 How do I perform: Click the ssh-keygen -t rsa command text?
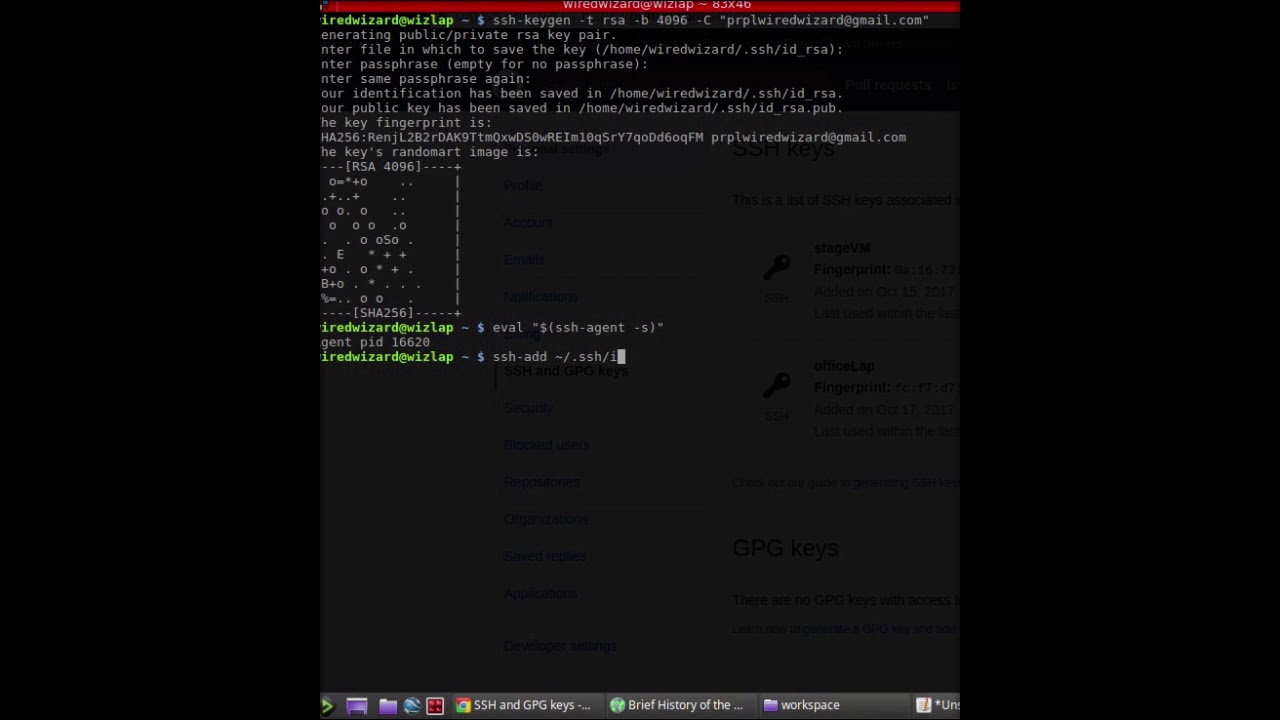(x=710, y=20)
